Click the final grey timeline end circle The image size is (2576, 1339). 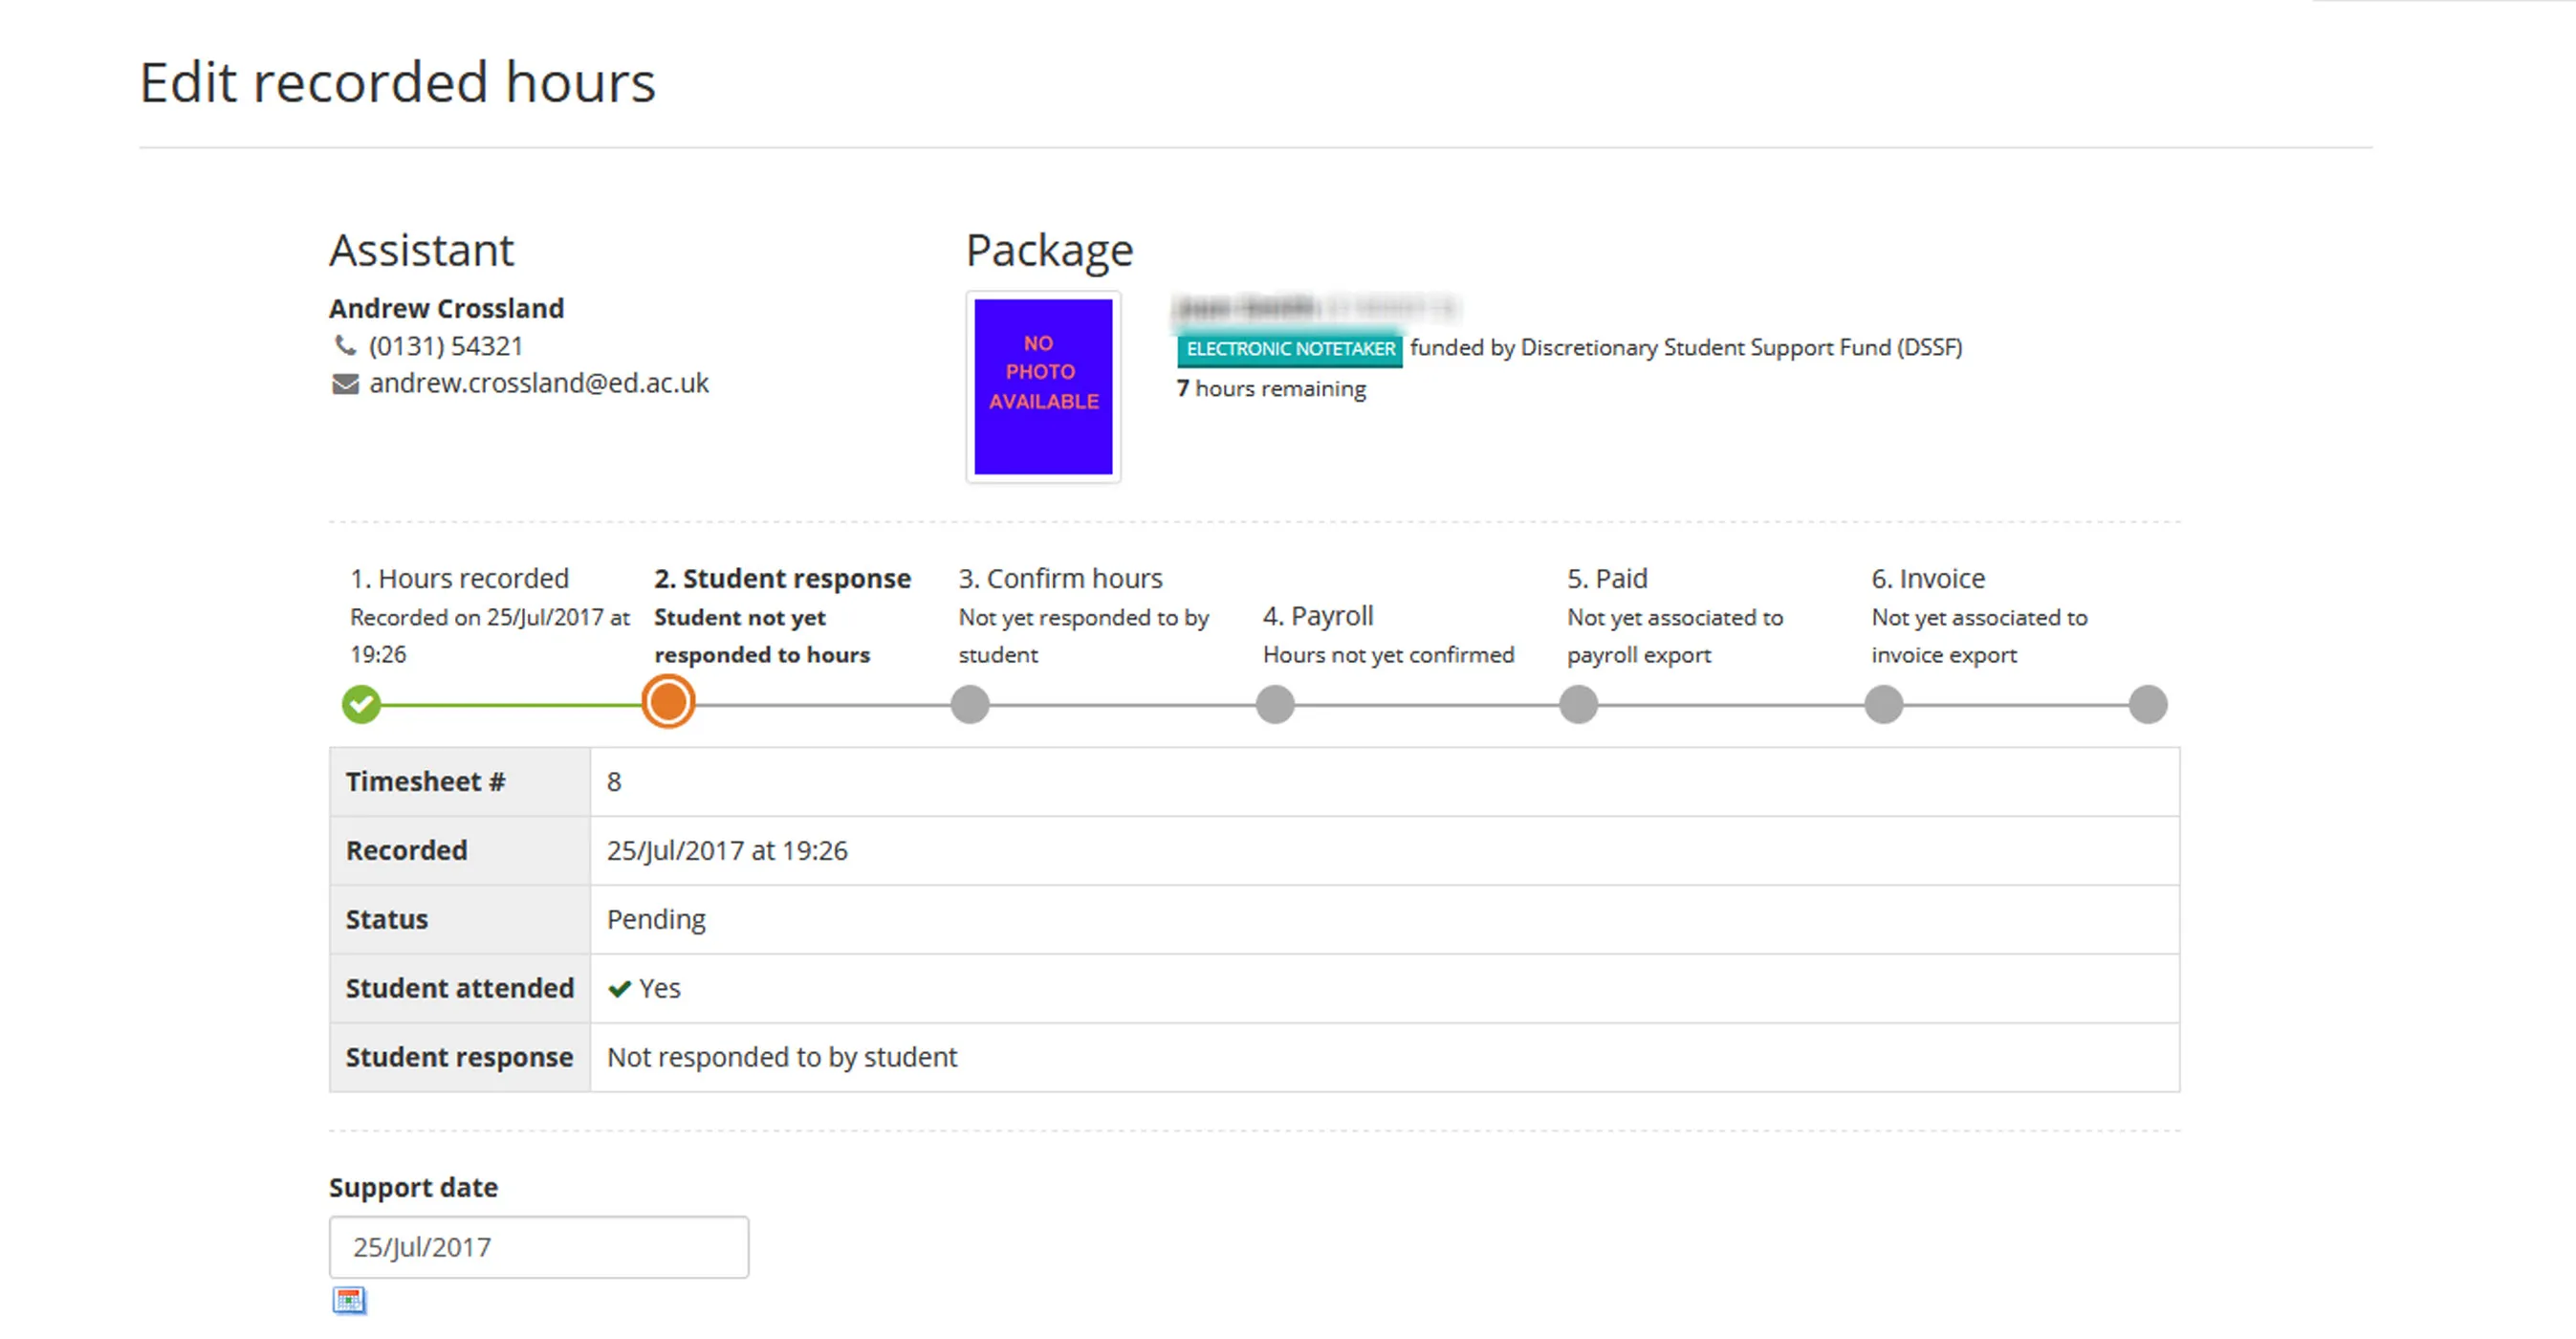[x=2147, y=704]
